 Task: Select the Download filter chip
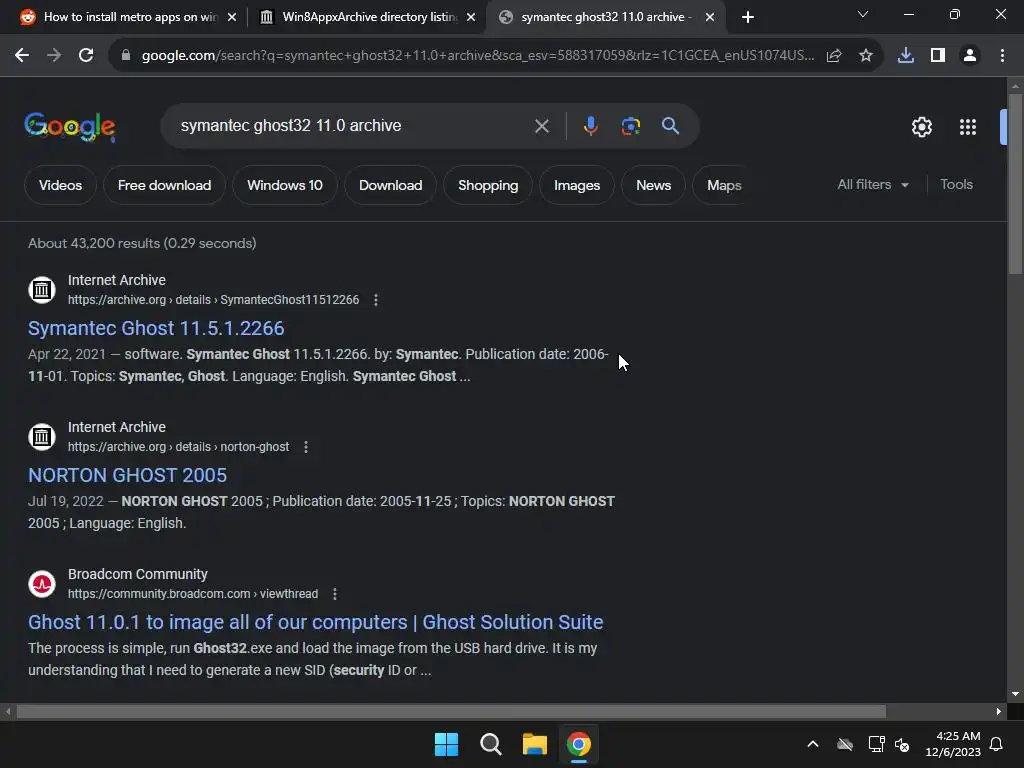pyautogui.click(x=391, y=185)
